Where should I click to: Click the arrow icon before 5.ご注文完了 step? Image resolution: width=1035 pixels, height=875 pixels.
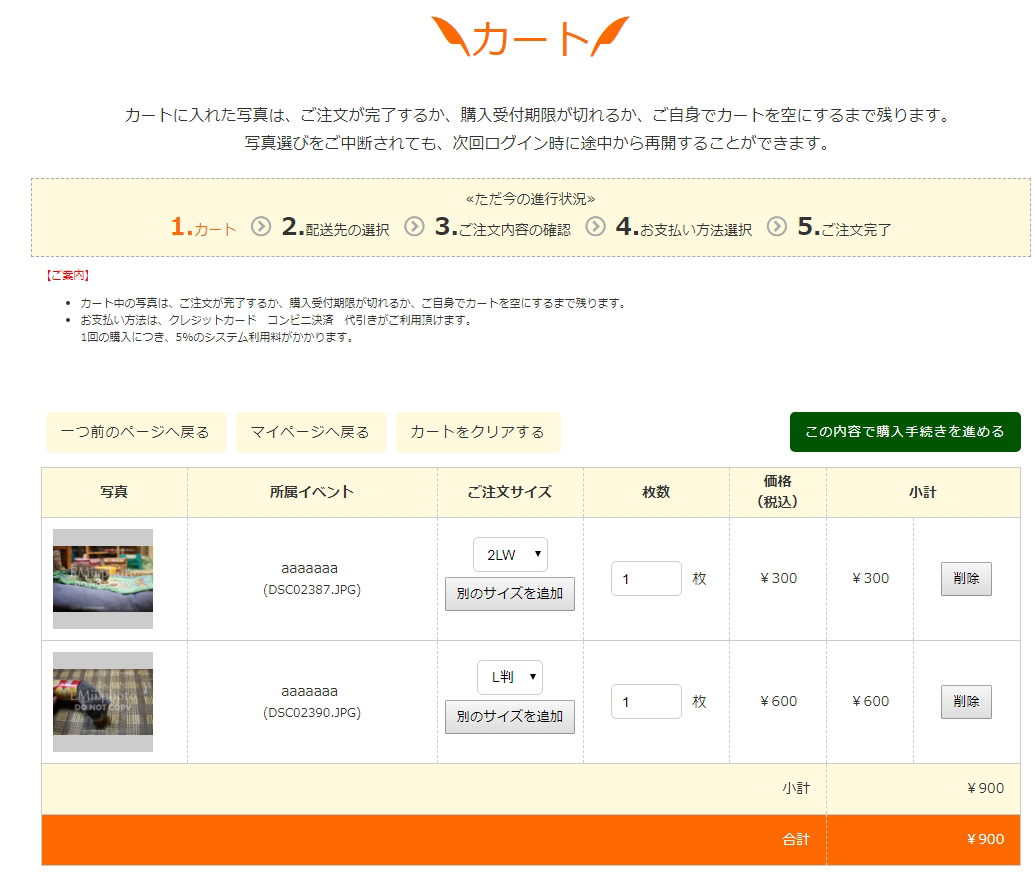(777, 227)
